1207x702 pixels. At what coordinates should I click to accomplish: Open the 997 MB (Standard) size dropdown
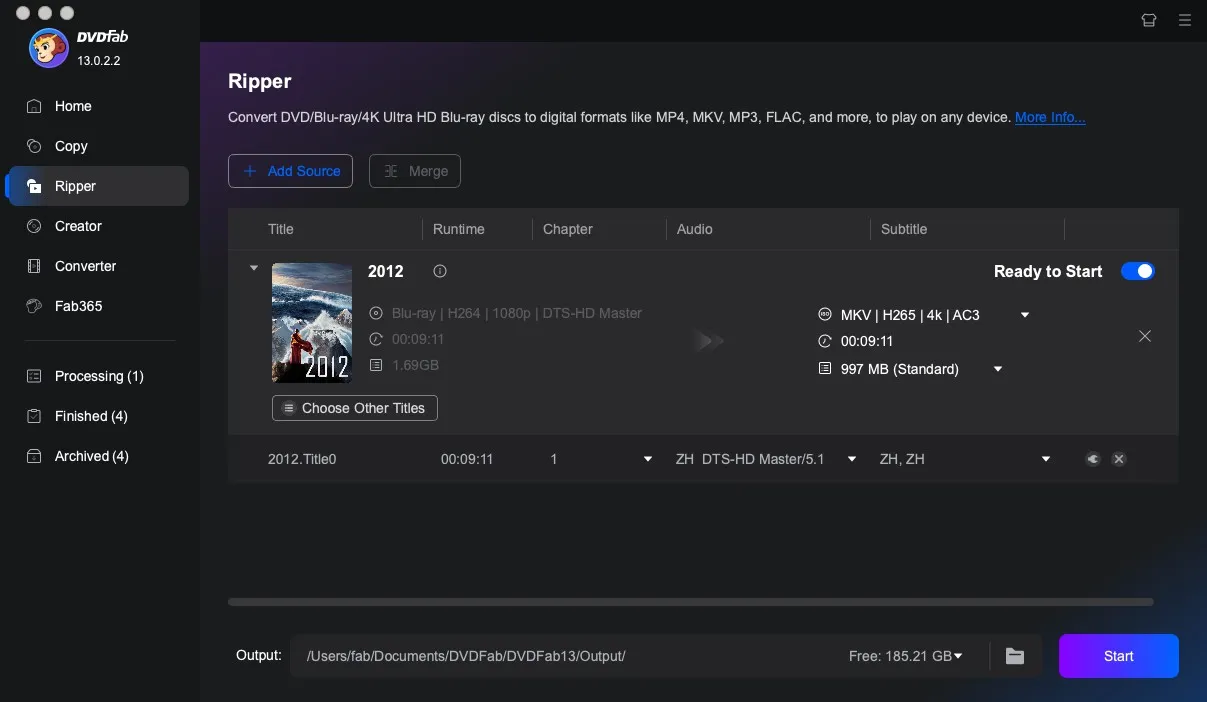[x=996, y=369]
